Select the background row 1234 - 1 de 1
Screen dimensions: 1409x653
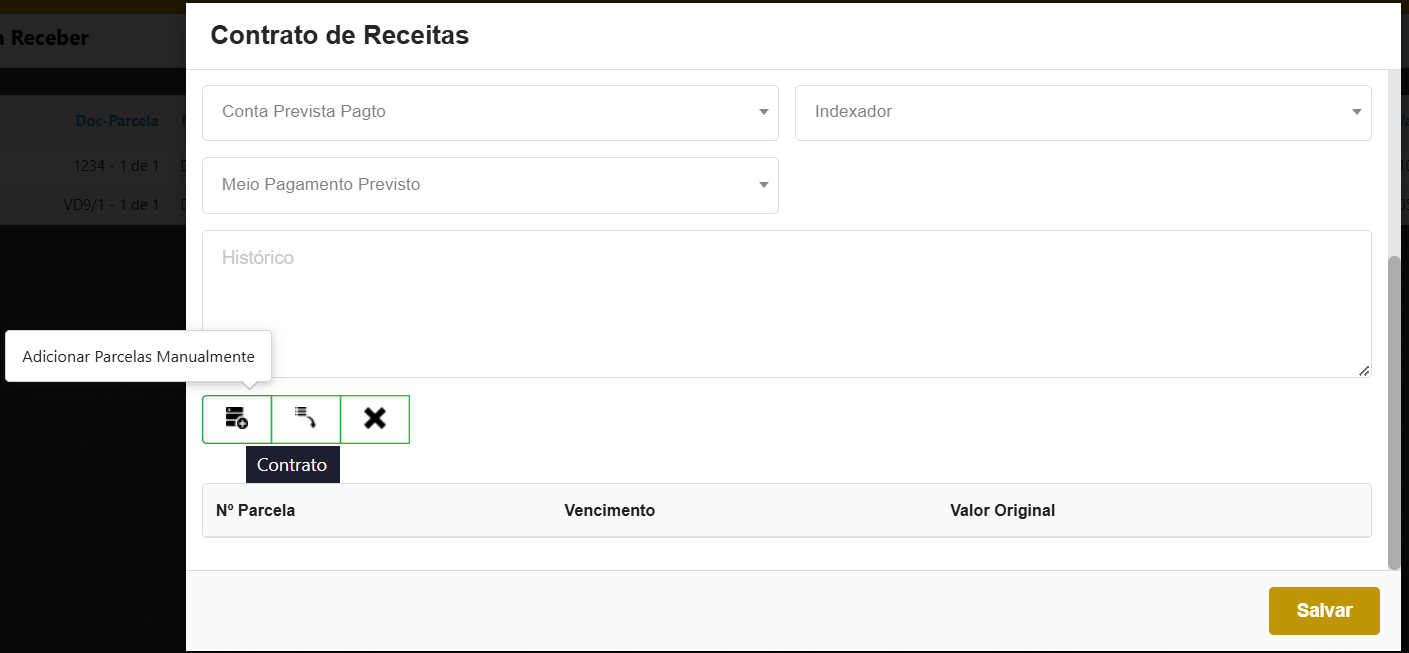coord(116,165)
